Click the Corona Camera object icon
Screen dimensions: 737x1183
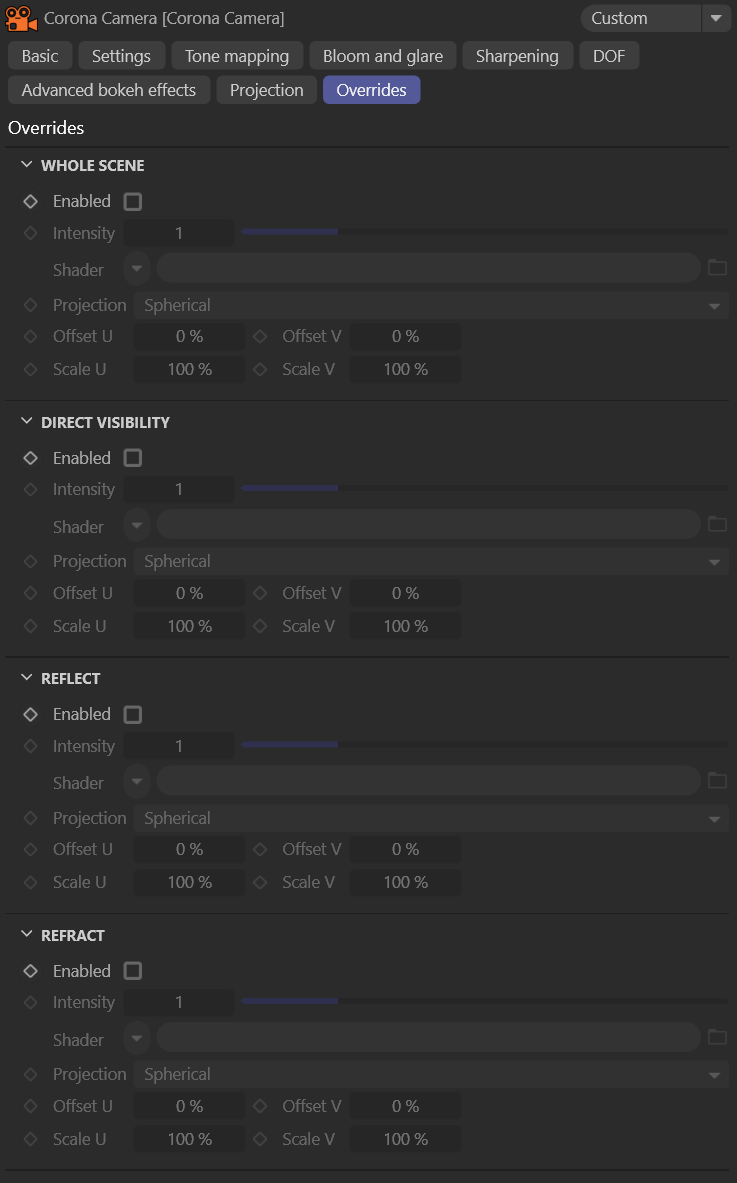click(x=21, y=18)
